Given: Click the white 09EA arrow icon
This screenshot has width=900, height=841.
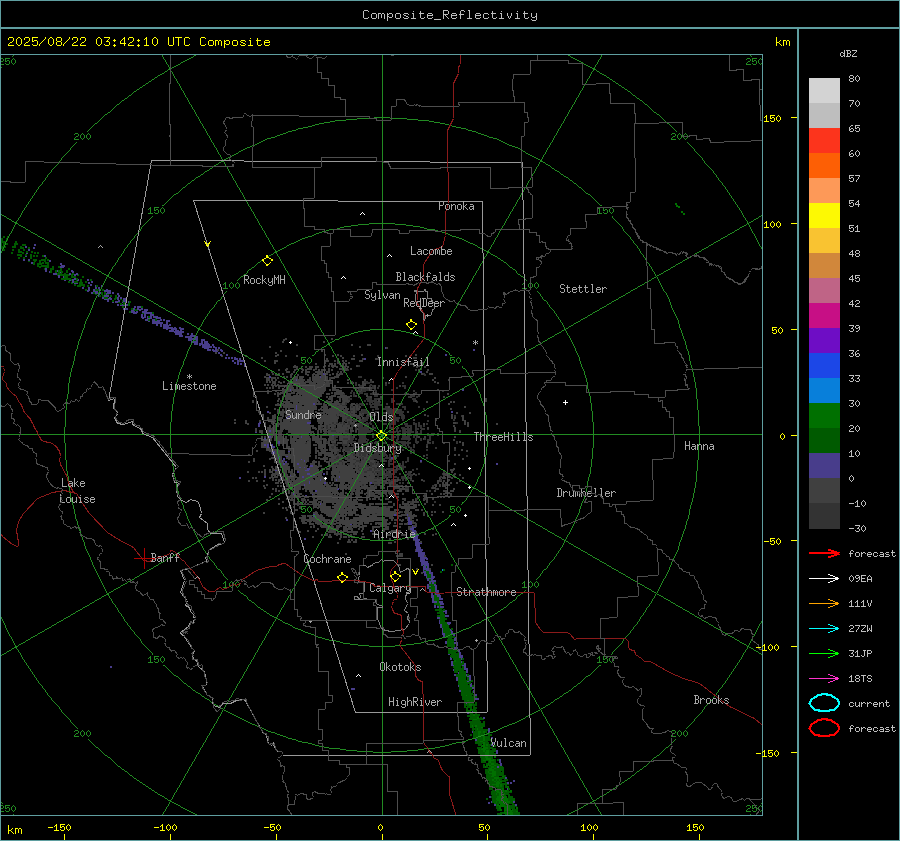Looking at the screenshot, I should pyautogui.click(x=824, y=578).
